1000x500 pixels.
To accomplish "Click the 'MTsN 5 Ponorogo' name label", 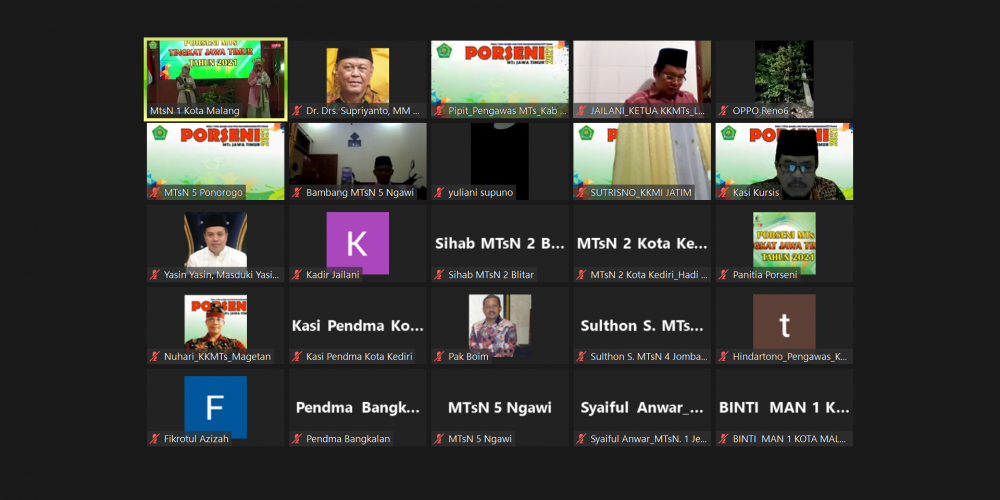I will [x=202, y=193].
